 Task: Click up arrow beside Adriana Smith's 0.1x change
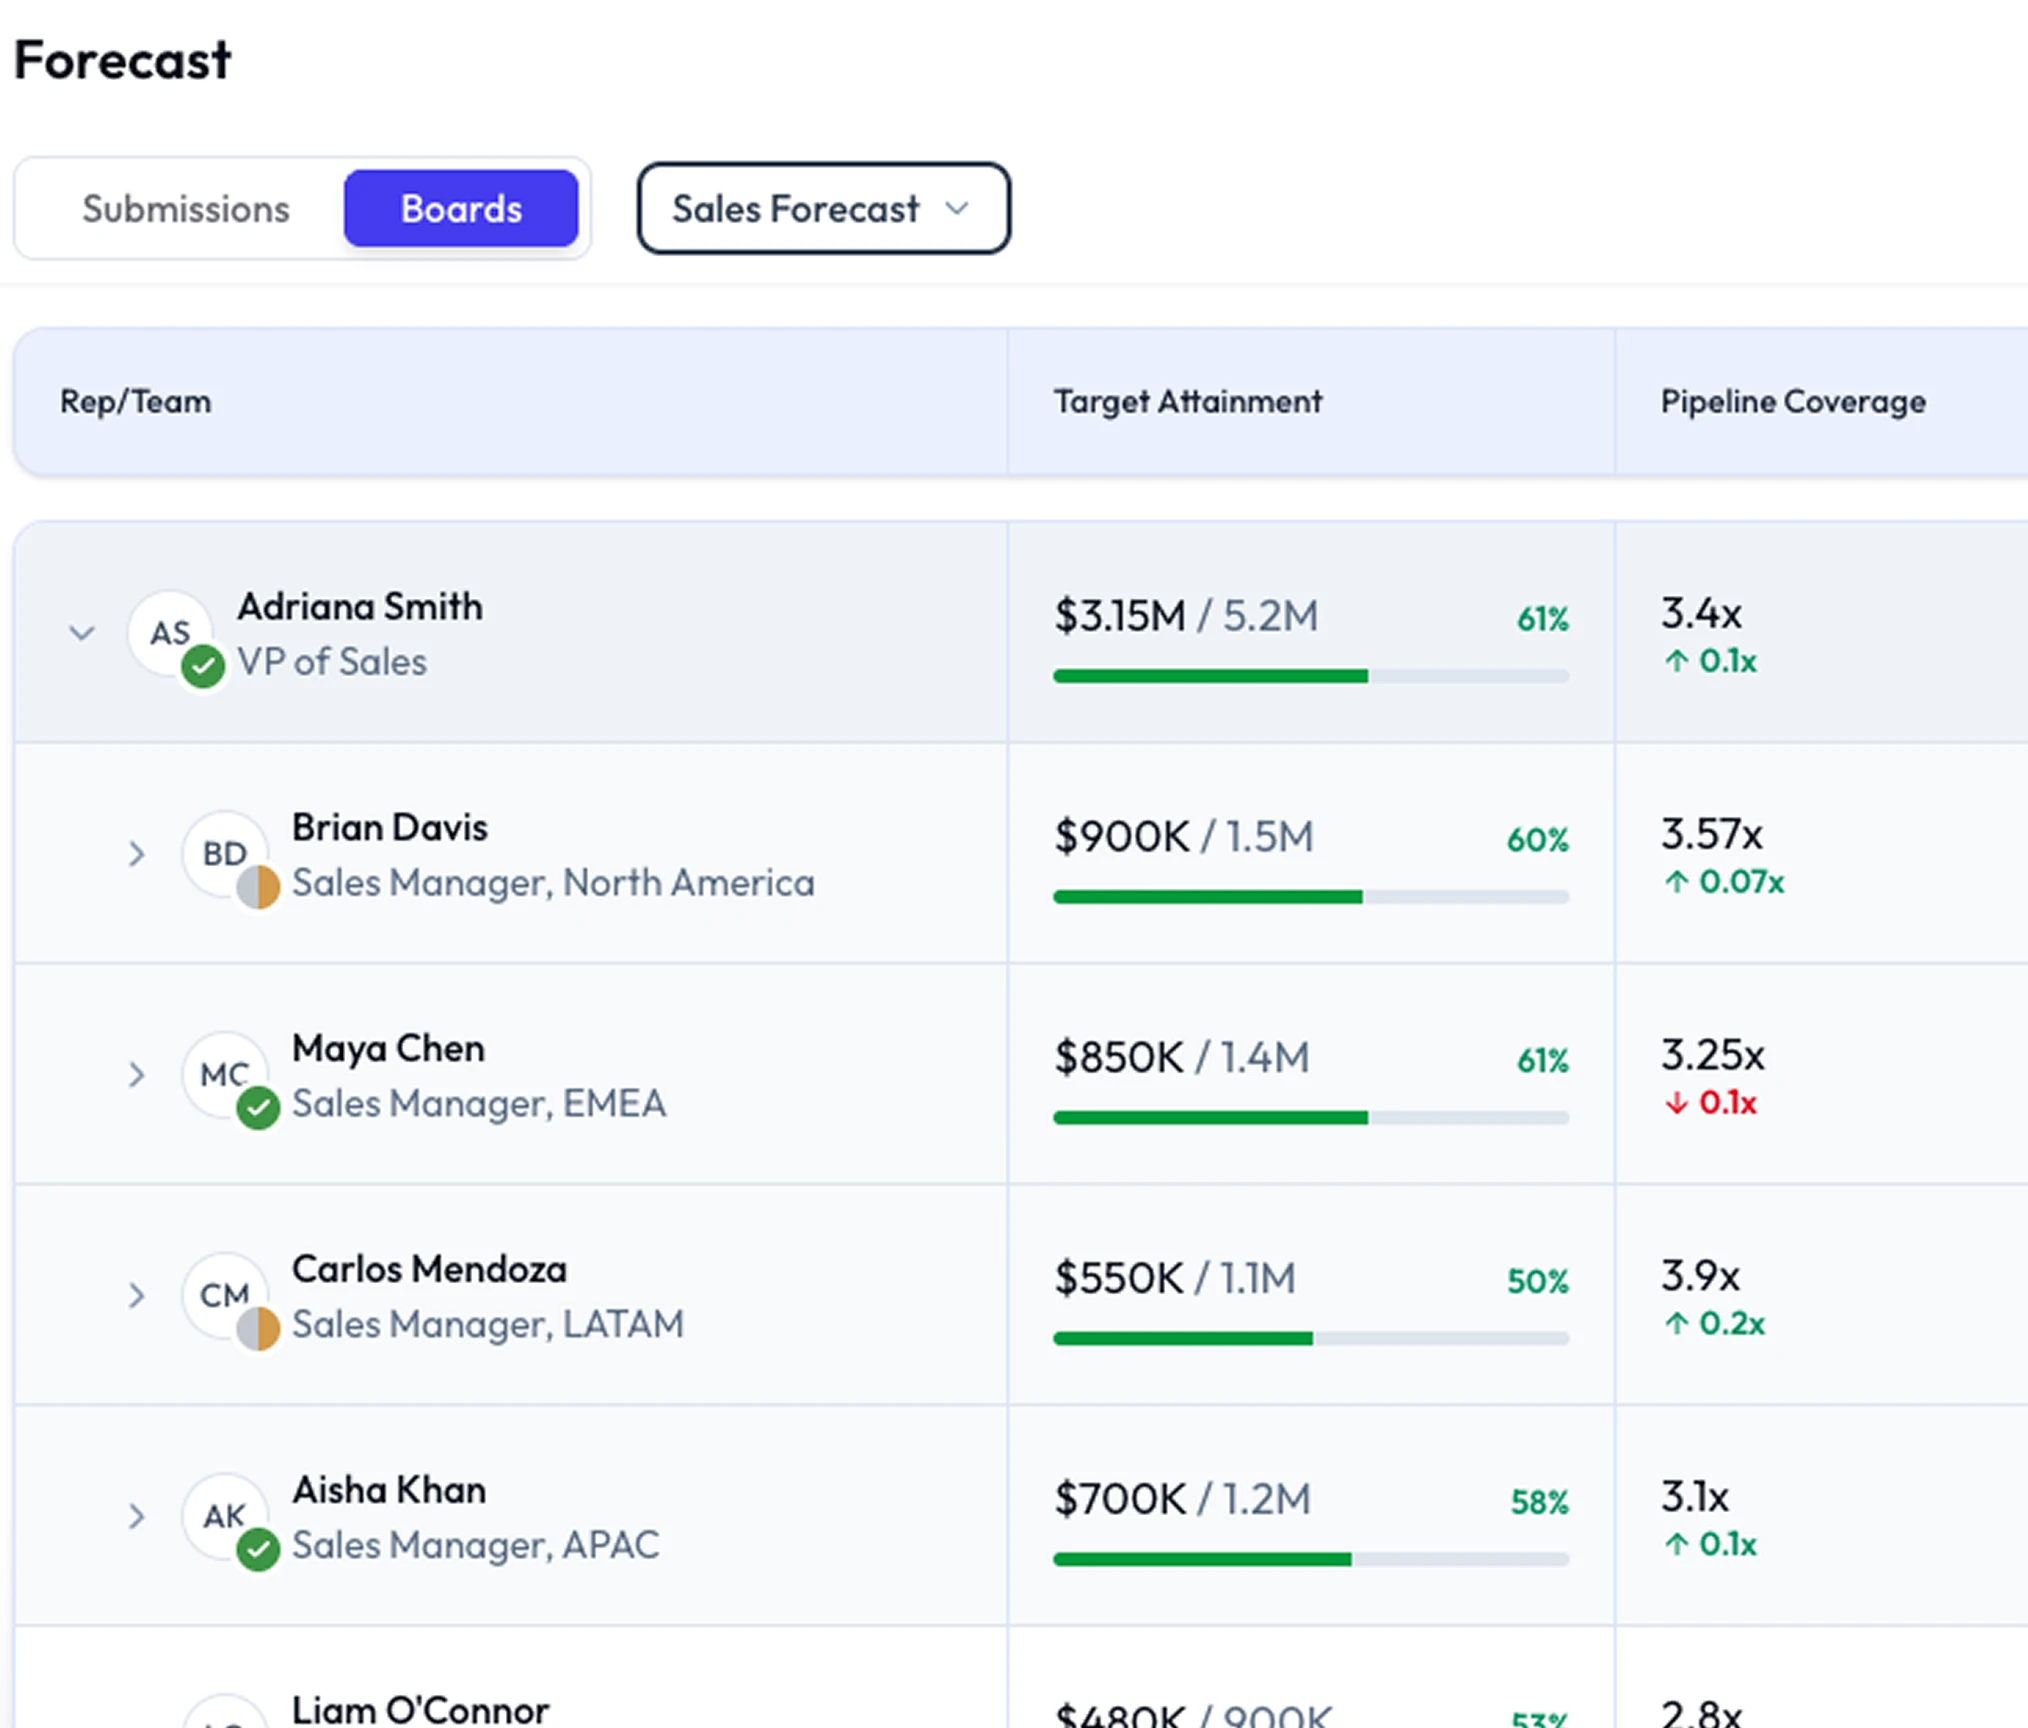[x=1677, y=661]
